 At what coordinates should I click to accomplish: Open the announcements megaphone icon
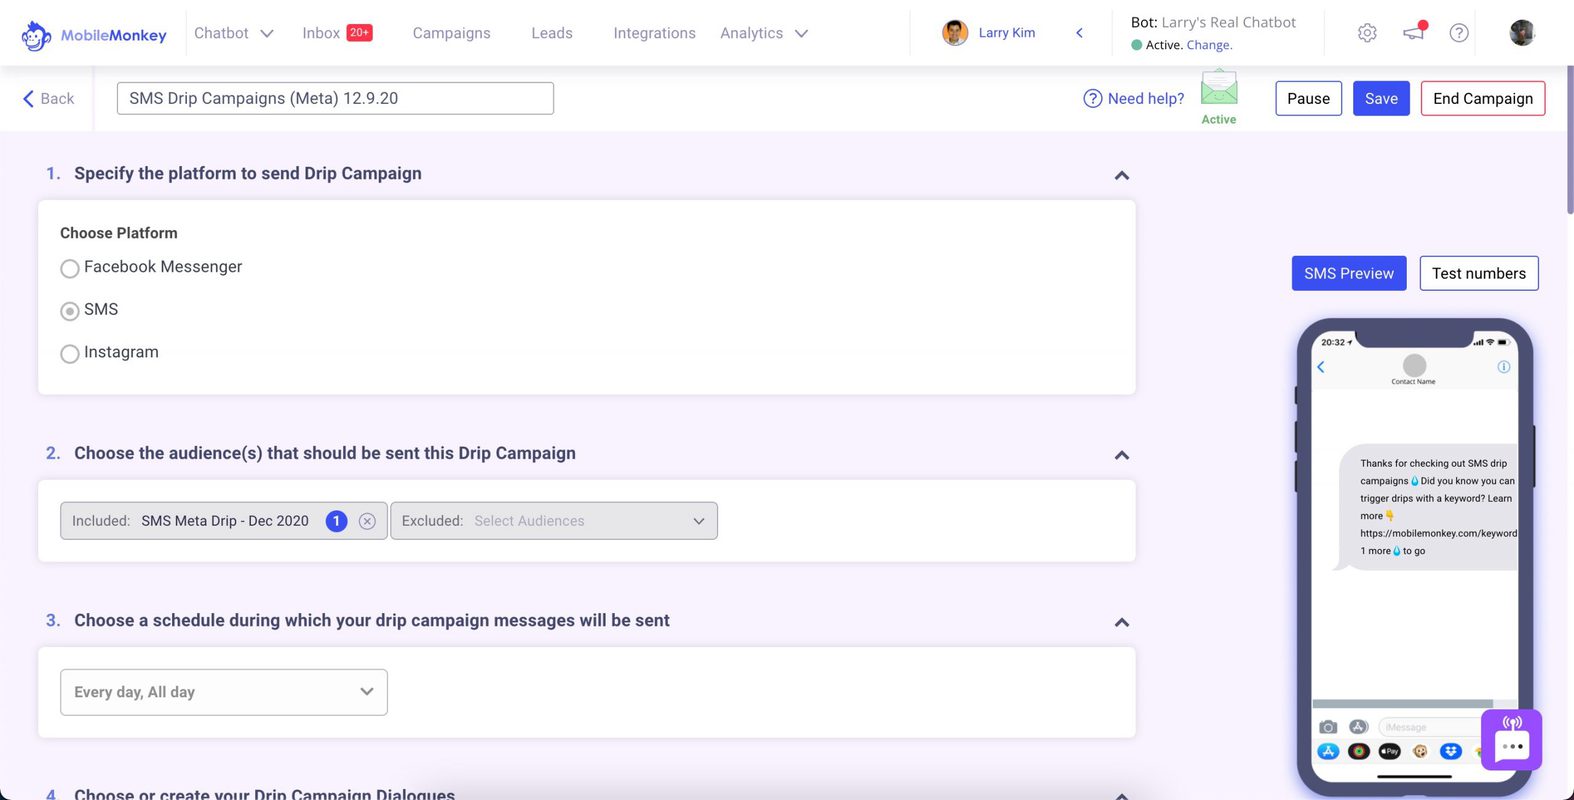[x=1414, y=33]
